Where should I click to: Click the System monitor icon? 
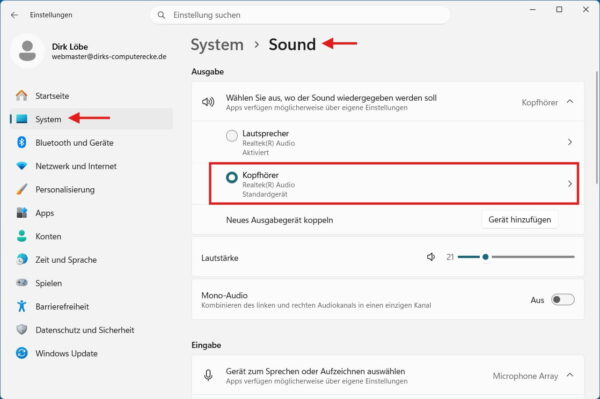(x=22, y=119)
